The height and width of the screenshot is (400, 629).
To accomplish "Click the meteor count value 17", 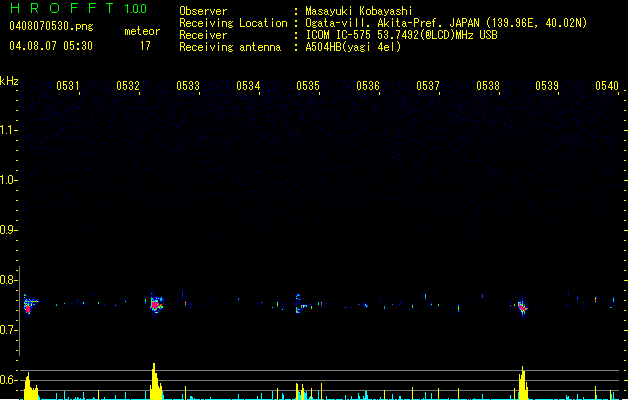I will pyautogui.click(x=145, y=46).
